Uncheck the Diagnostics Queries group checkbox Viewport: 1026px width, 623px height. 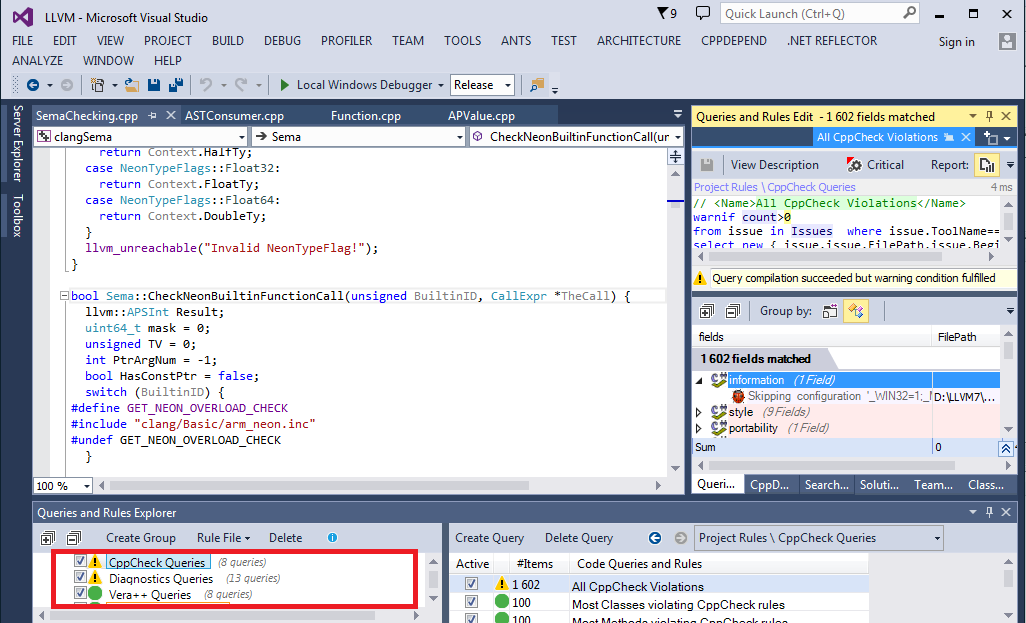[x=80, y=577]
